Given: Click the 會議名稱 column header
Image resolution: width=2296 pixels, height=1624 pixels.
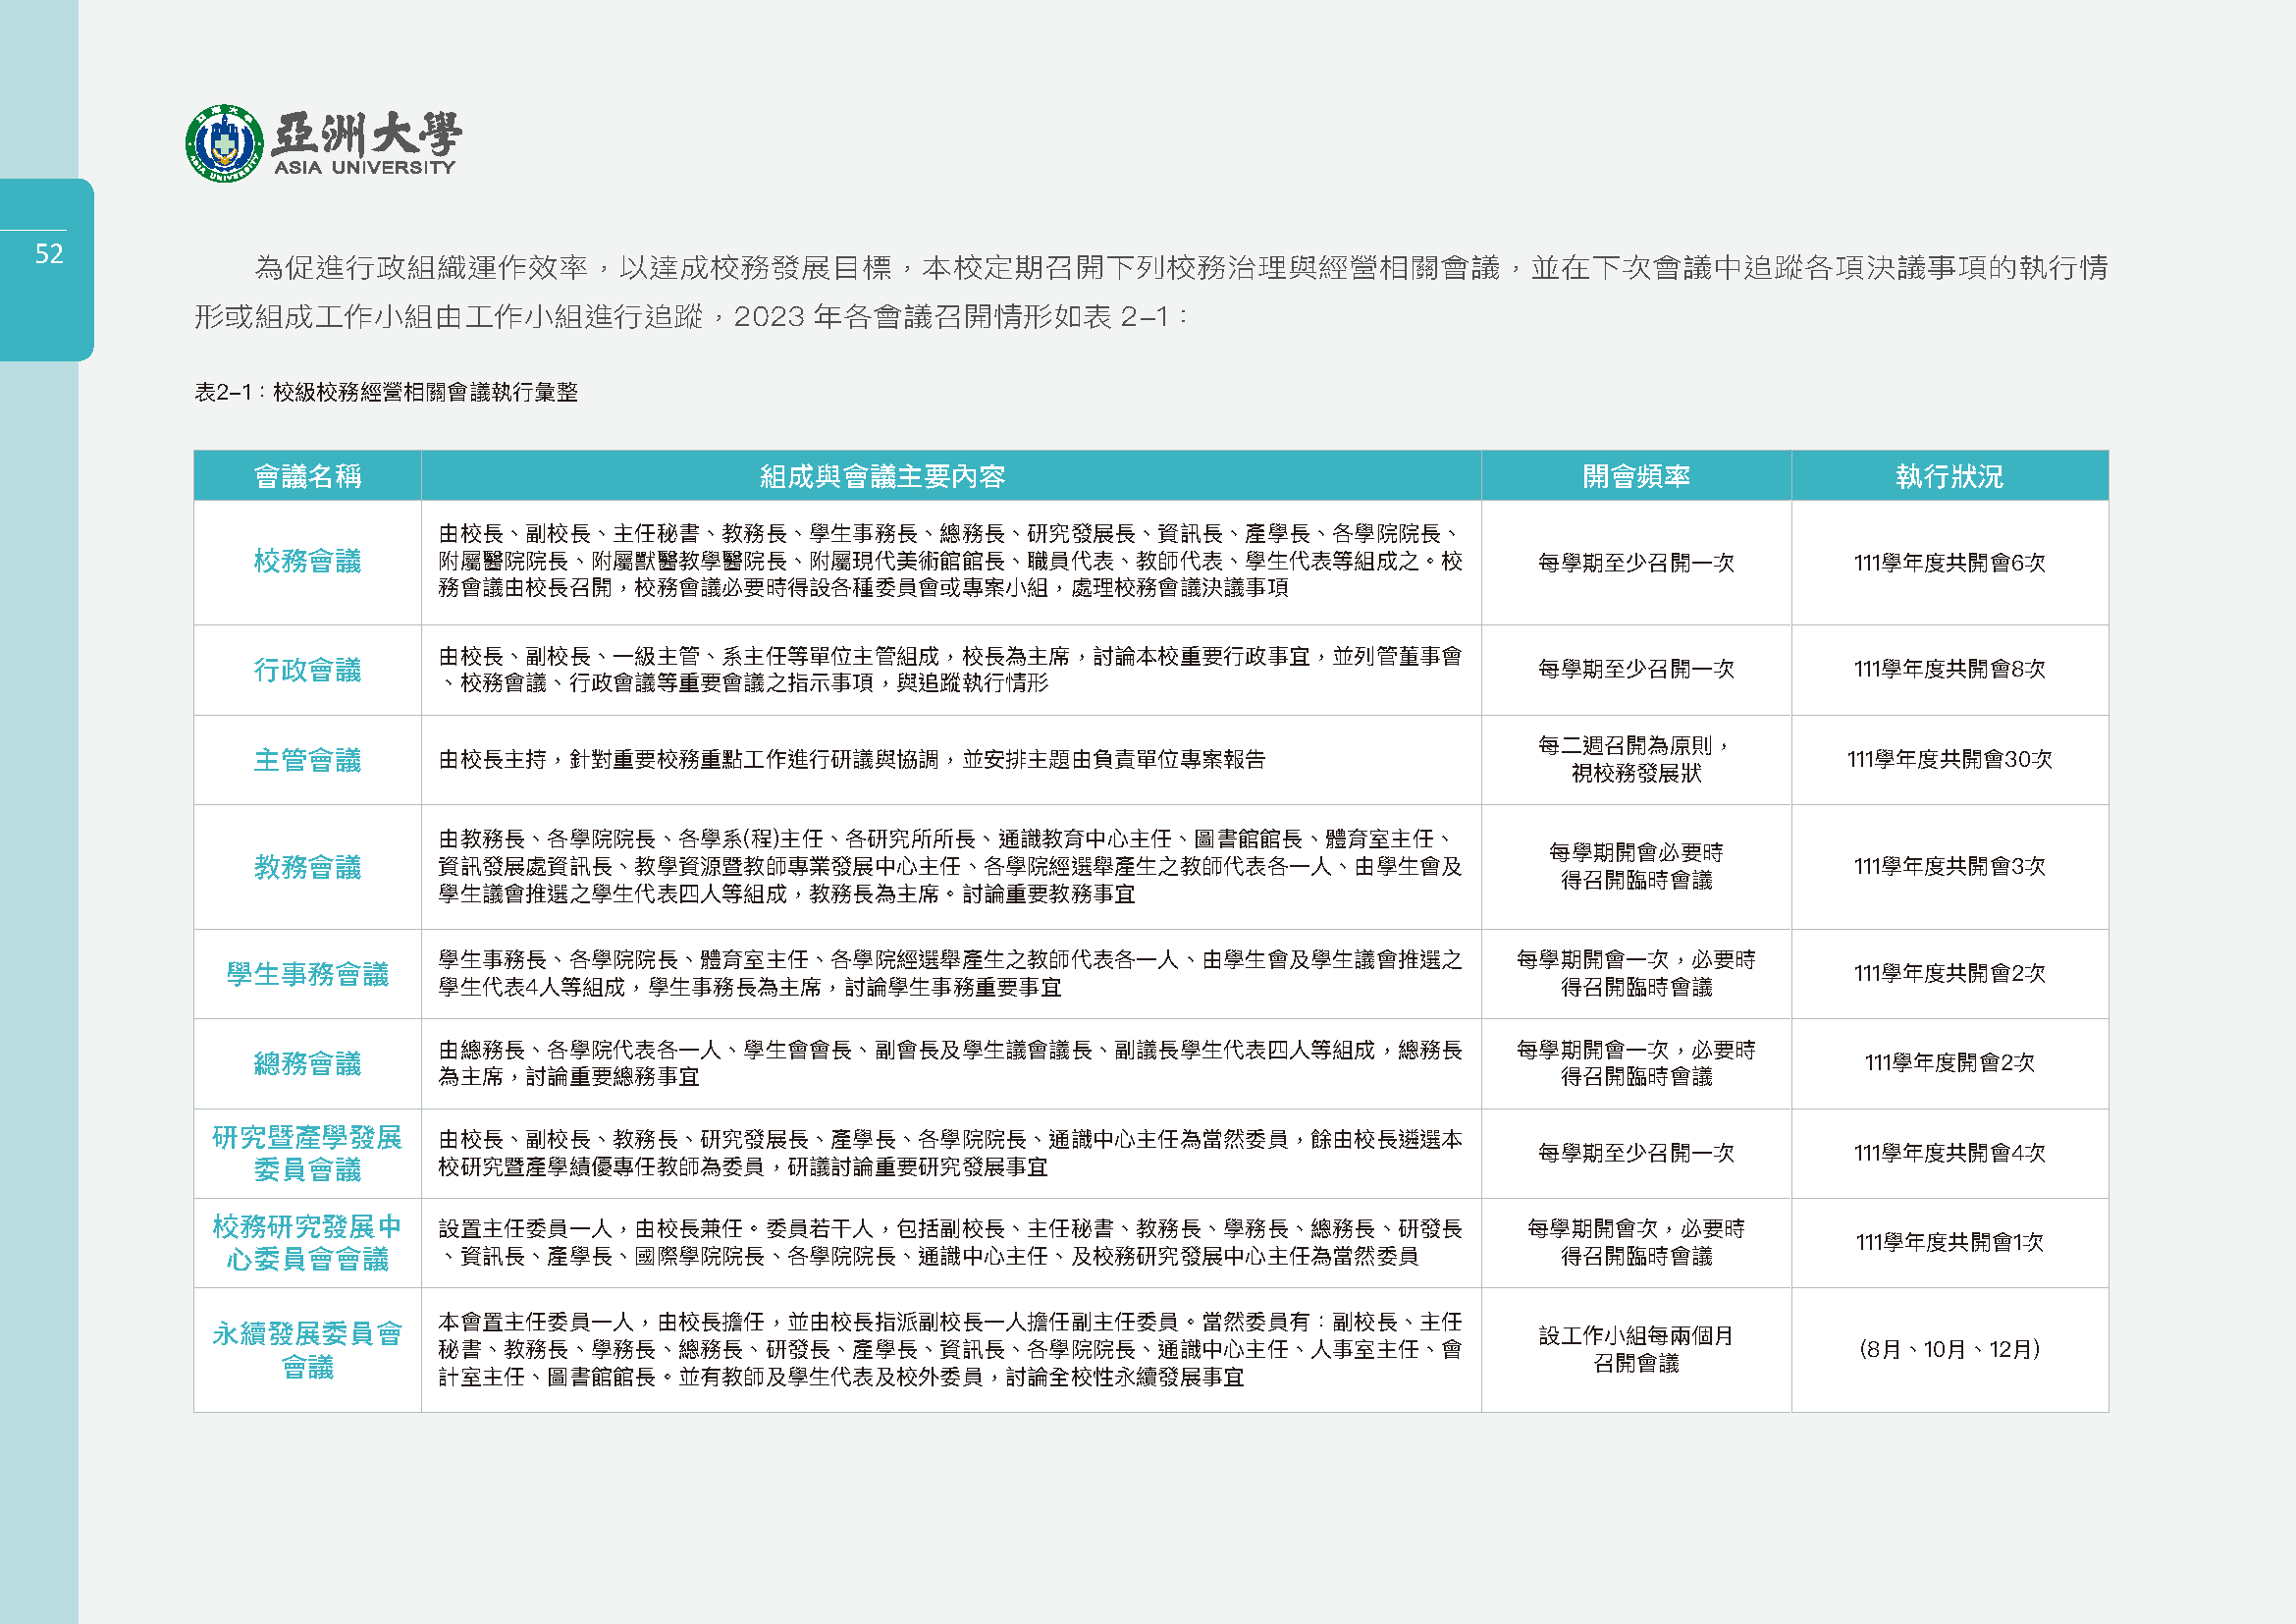Looking at the screenshot, I should (307, 476).
